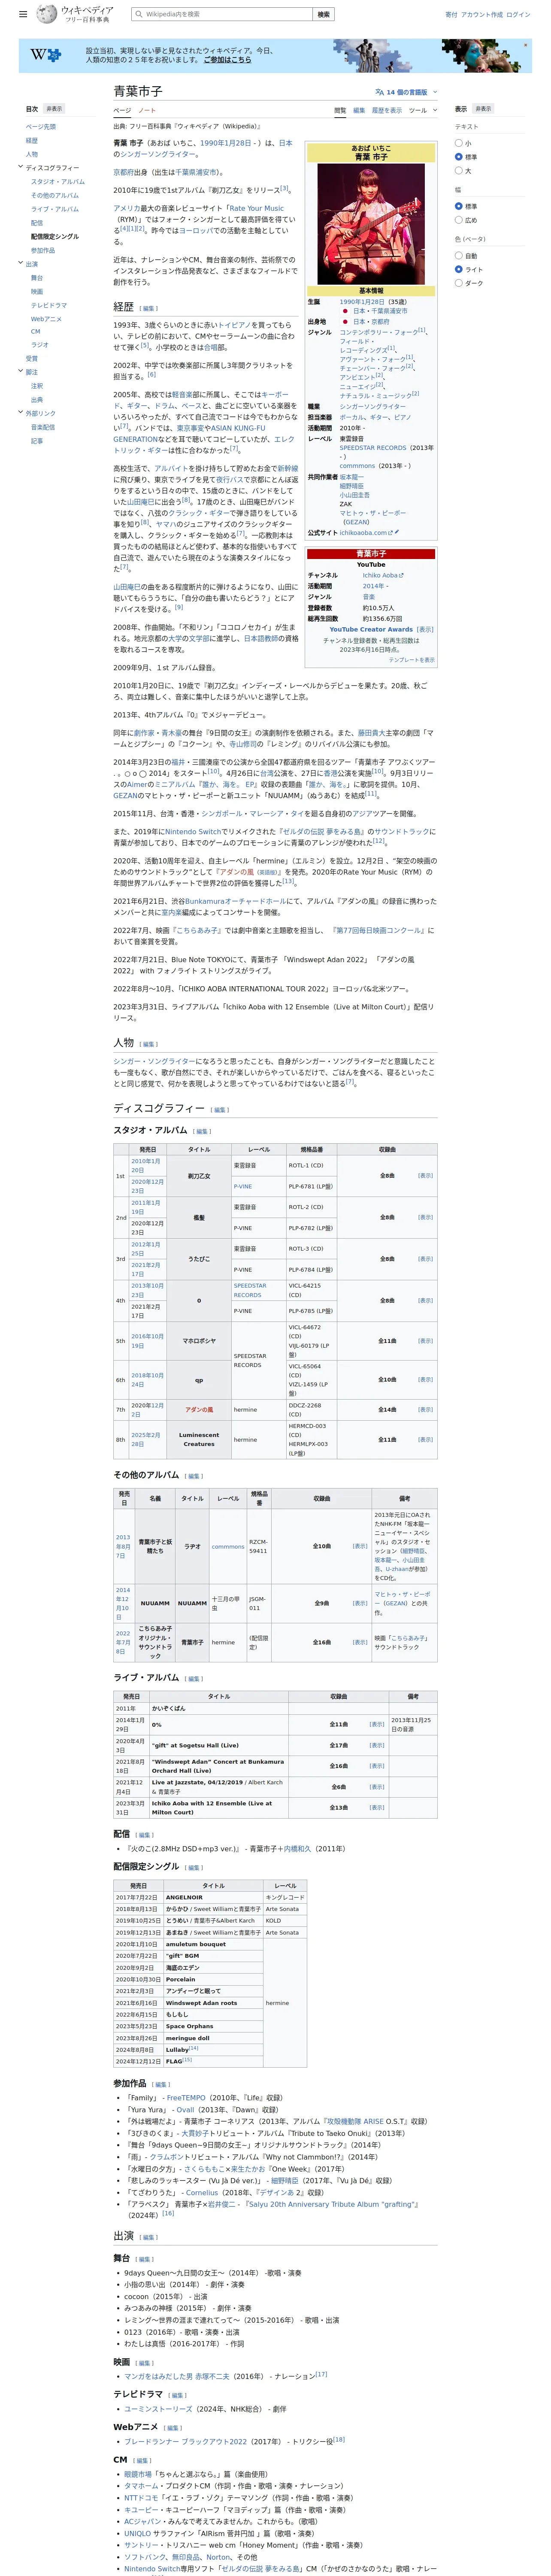551x2576 pixels.
Task: Click the W puzzle logo in the banner
Action: coord(45,55)
